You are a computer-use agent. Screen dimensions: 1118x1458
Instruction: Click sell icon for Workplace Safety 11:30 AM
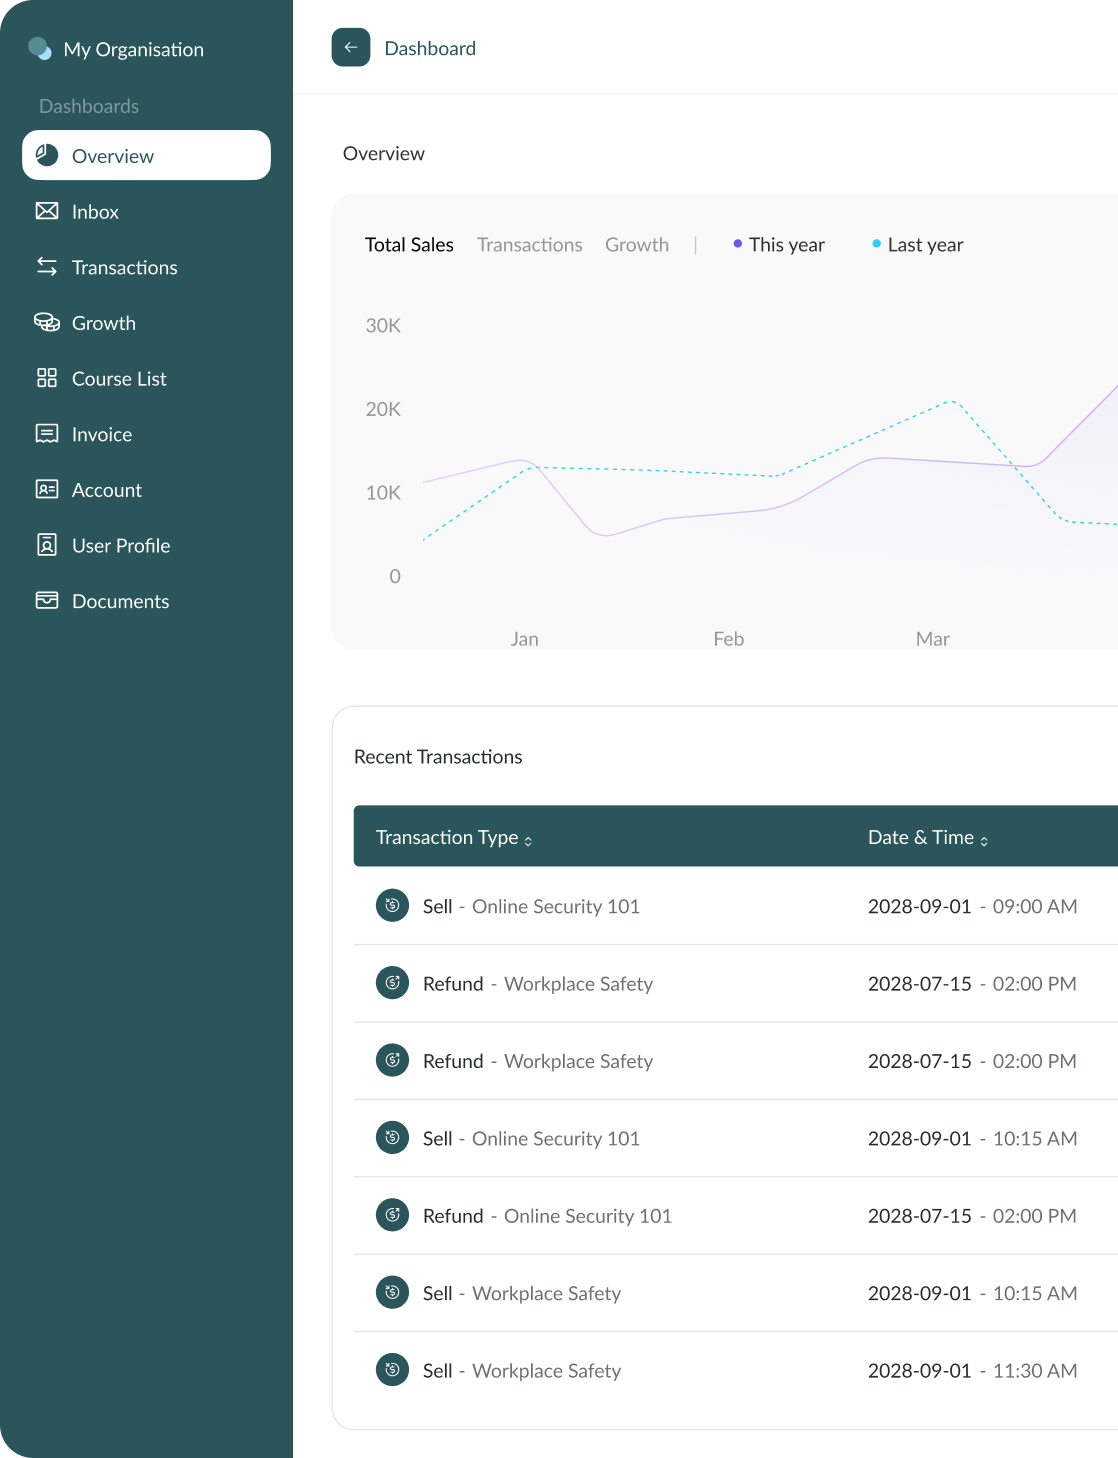392,1370
